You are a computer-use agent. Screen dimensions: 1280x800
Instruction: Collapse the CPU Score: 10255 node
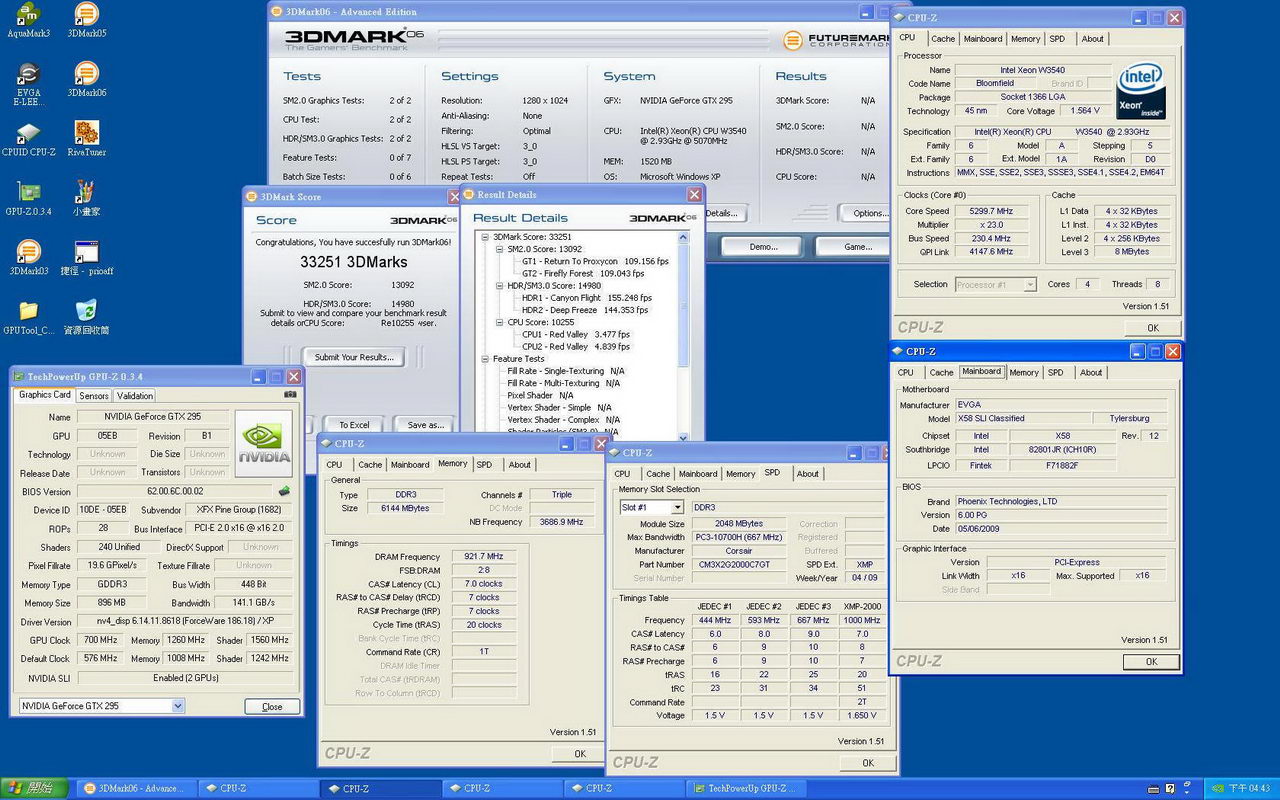click(499, 322)
